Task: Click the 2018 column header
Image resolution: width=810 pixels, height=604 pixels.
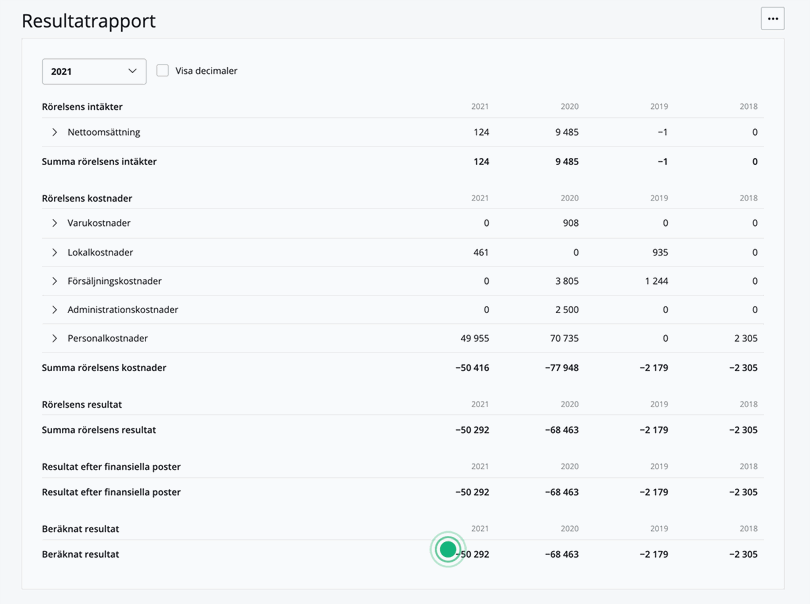Action: pos(747,106)
